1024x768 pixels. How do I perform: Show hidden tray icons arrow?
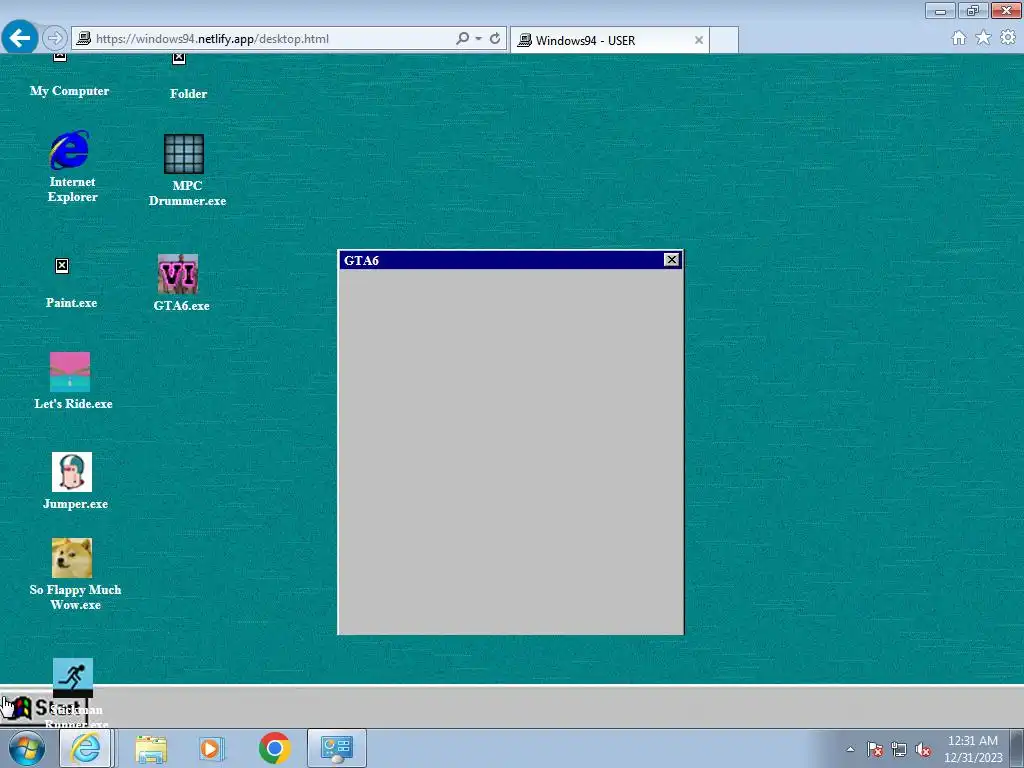tap(850, 749)
